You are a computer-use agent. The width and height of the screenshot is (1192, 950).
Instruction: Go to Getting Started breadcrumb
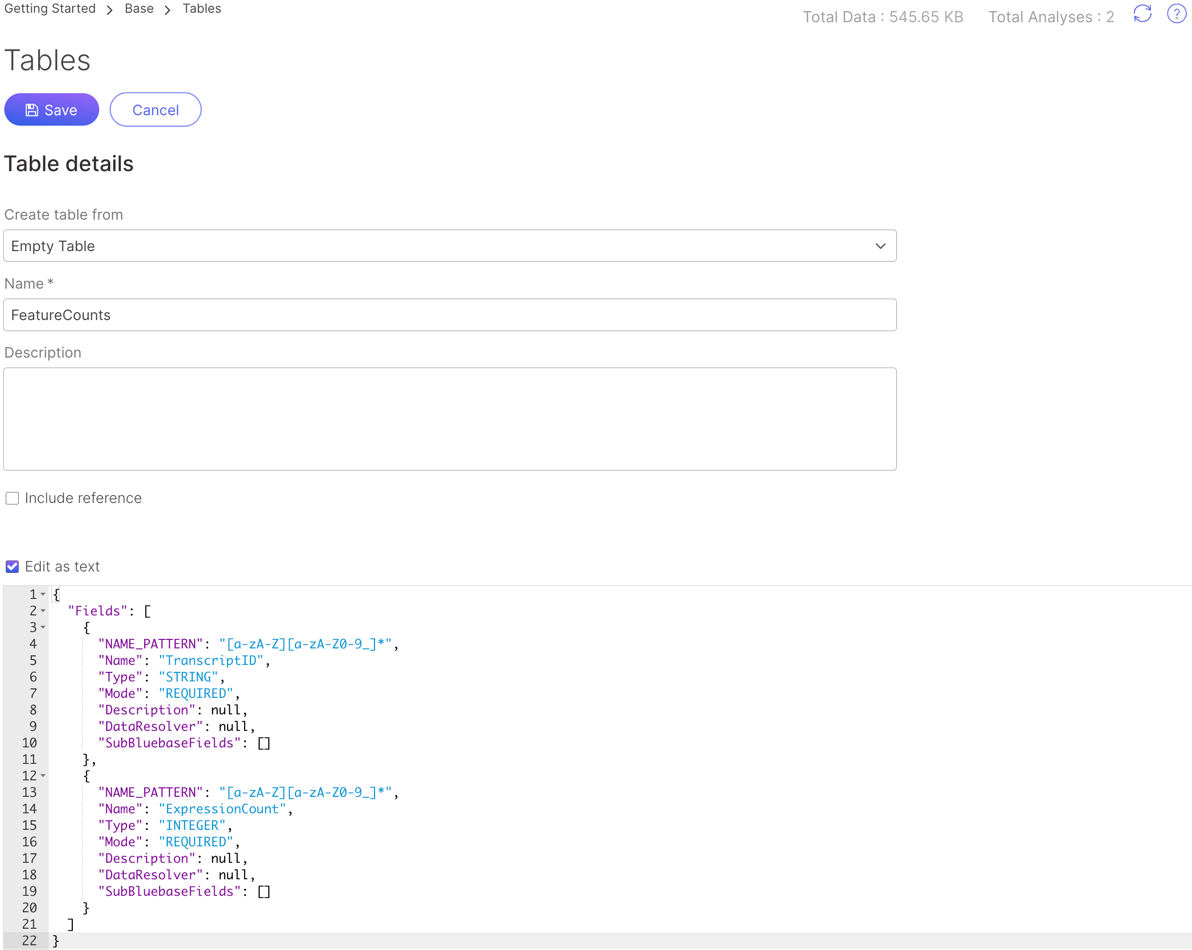(x=50, y=9)
